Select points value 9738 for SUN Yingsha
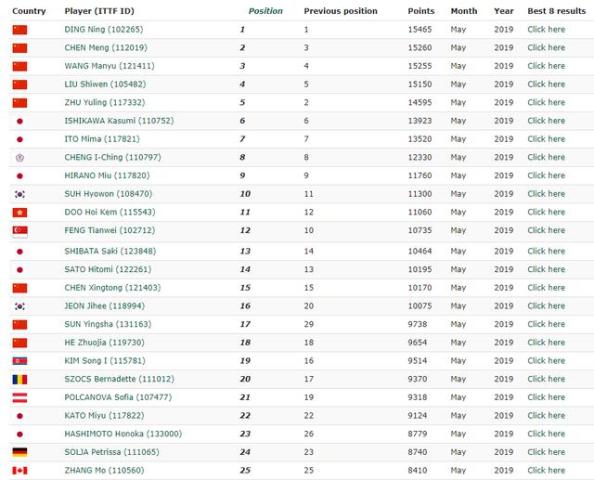 [417, 324]
